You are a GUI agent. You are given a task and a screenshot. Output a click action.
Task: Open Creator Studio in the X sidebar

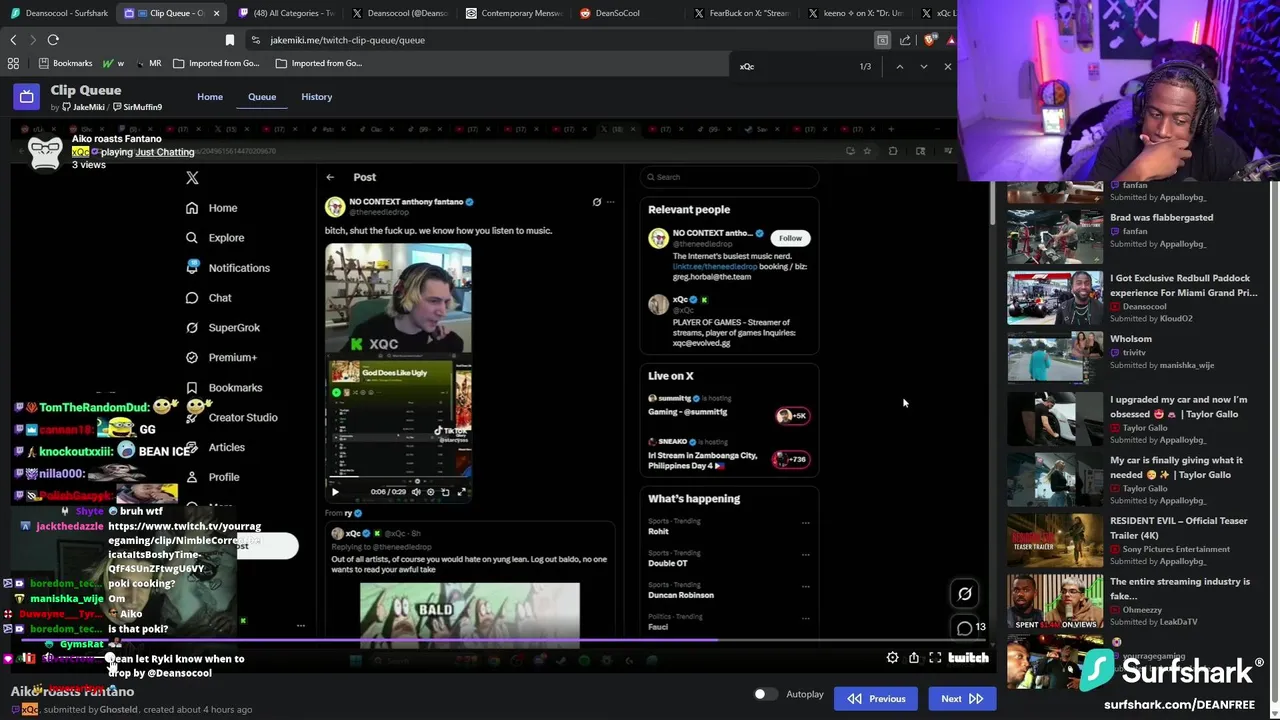point(232,418)
